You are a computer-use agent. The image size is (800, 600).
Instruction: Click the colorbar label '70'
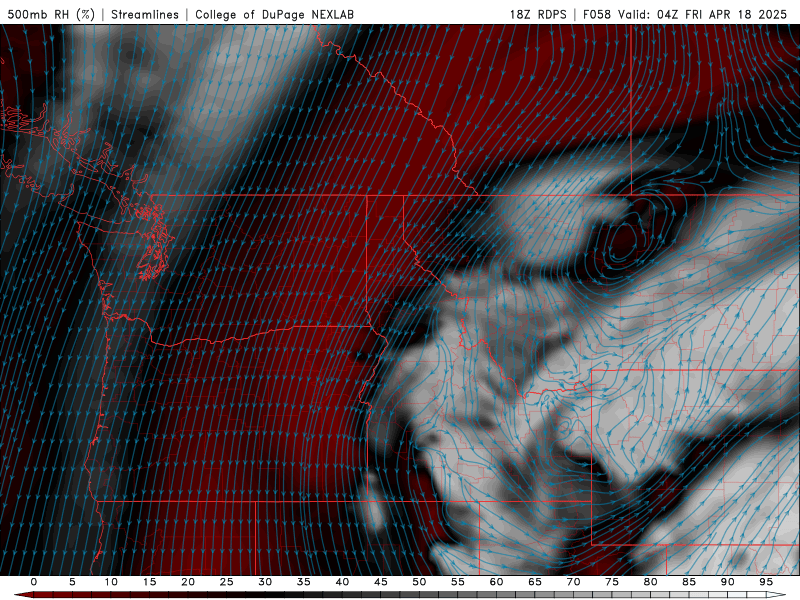pos(573,582)
